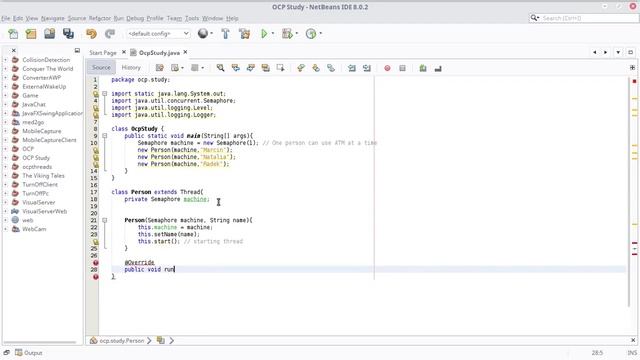Open Profile Project dropdown arrow
The image size is (640, 360).
click(320, 33)
